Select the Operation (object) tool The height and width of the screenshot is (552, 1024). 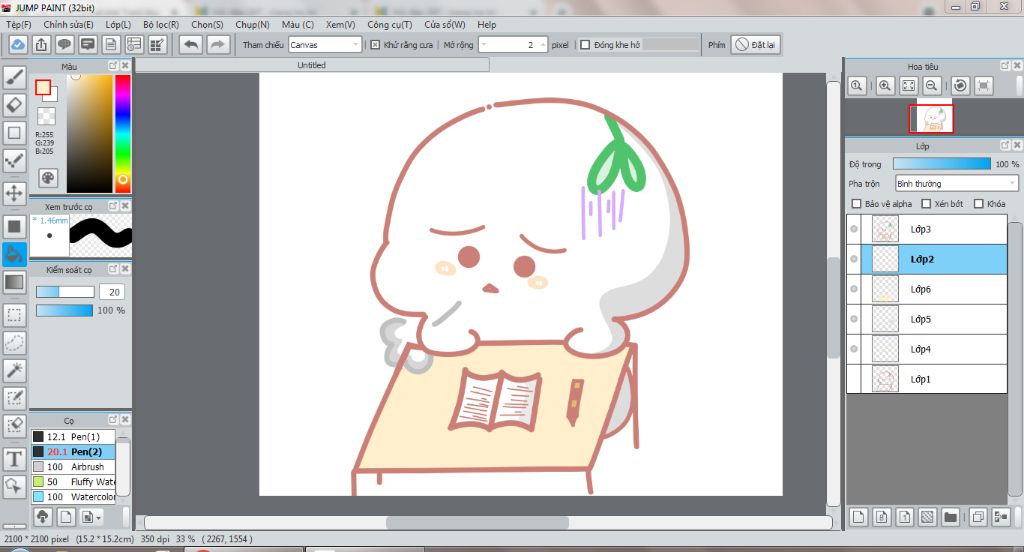(x=14, y=486)
